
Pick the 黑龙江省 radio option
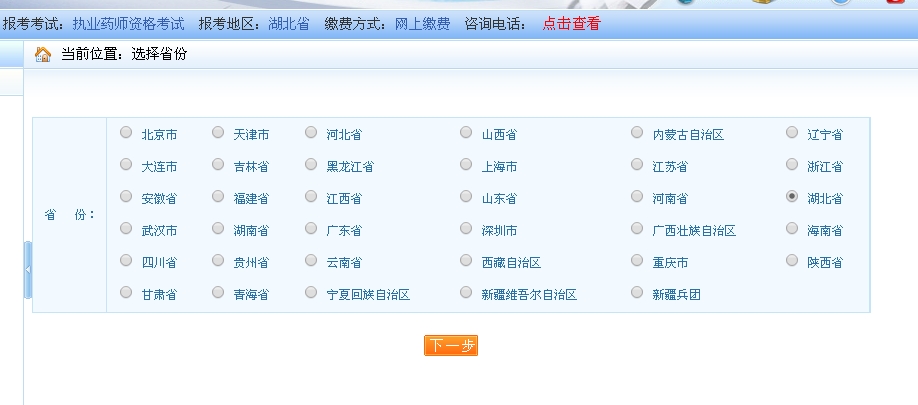click(311, 164)
